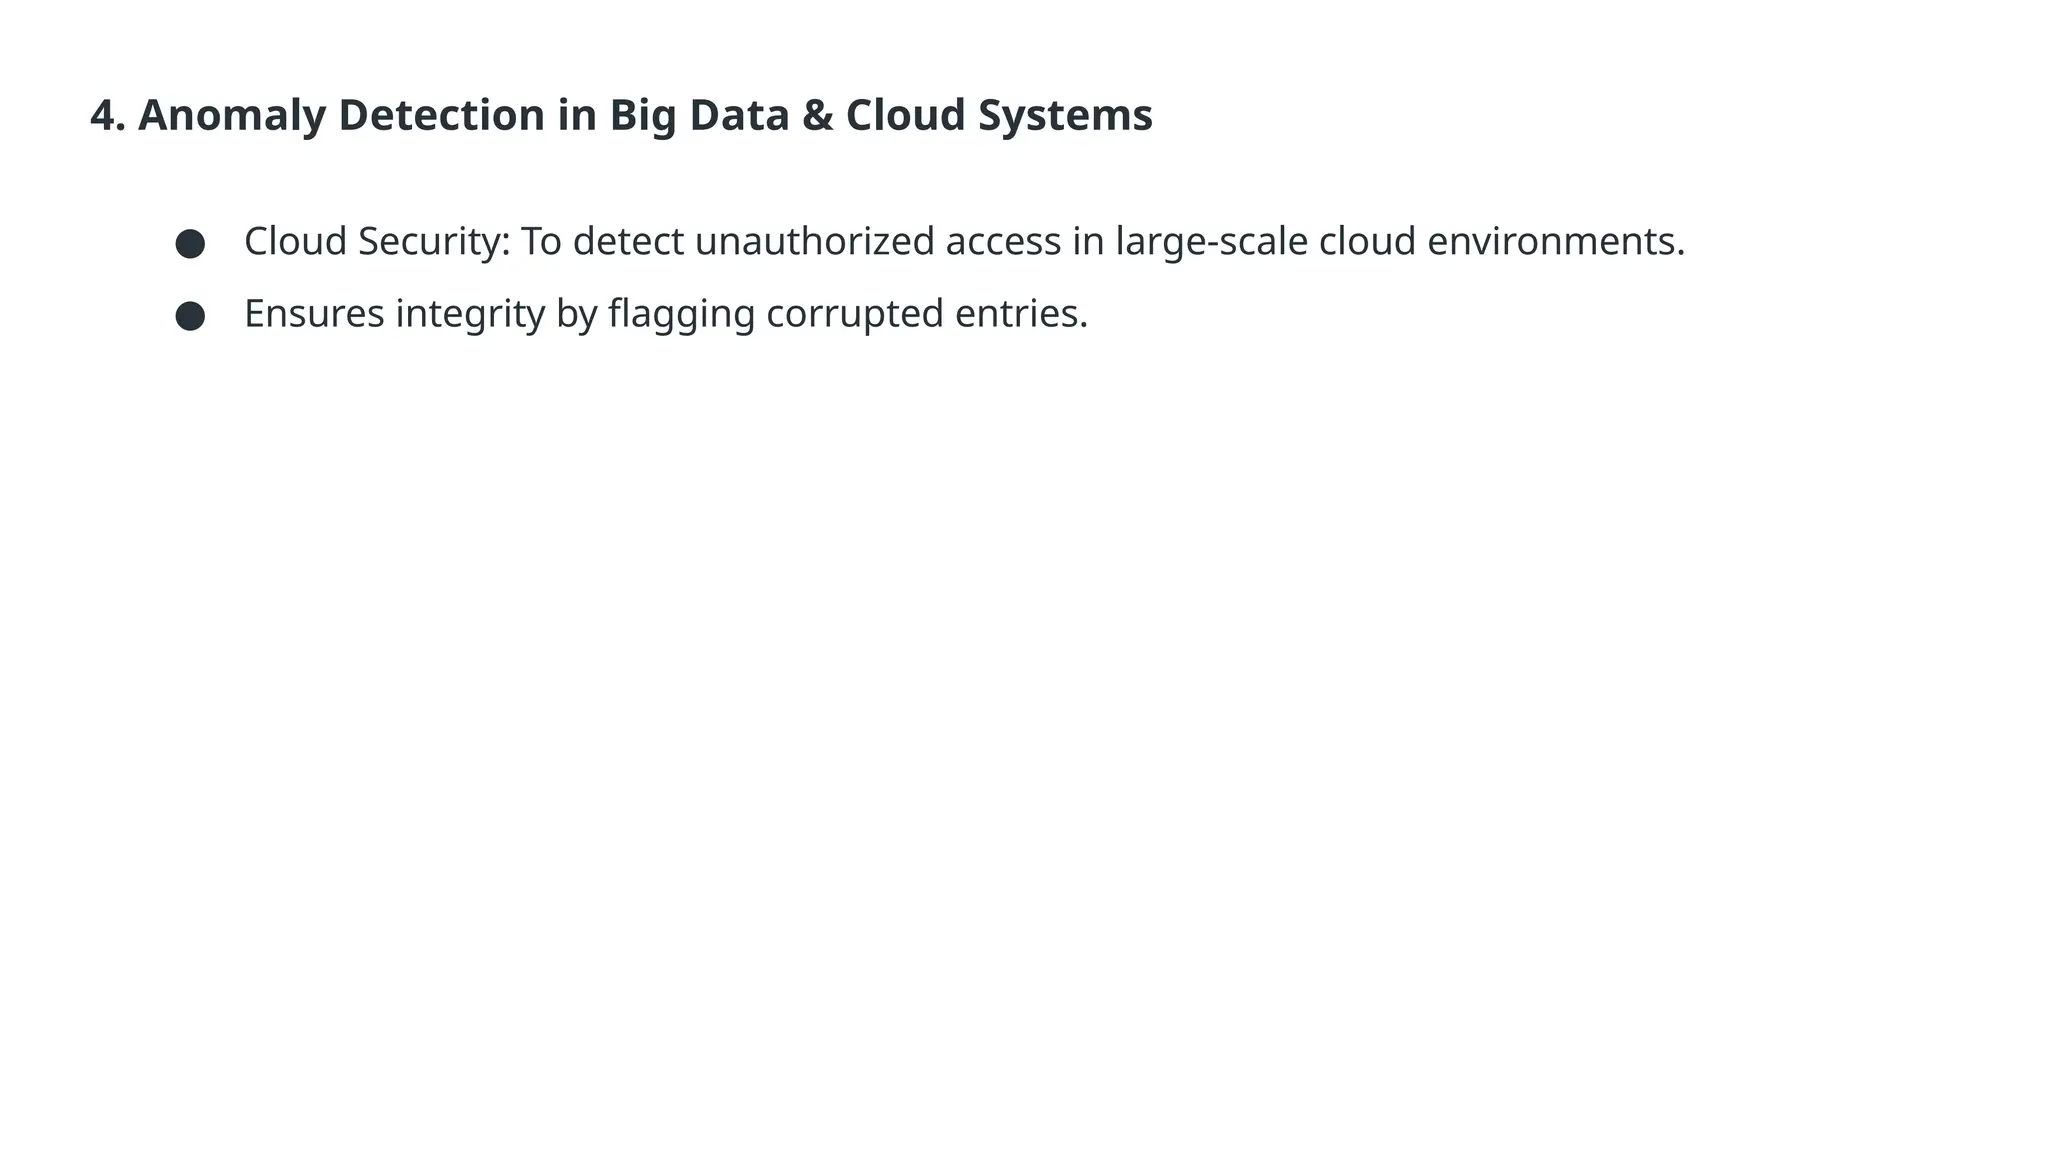Click the number "4." in the heading
Image resolution: width=2048 pixels, height=1152 pixels.
click(x=107, y=115)
